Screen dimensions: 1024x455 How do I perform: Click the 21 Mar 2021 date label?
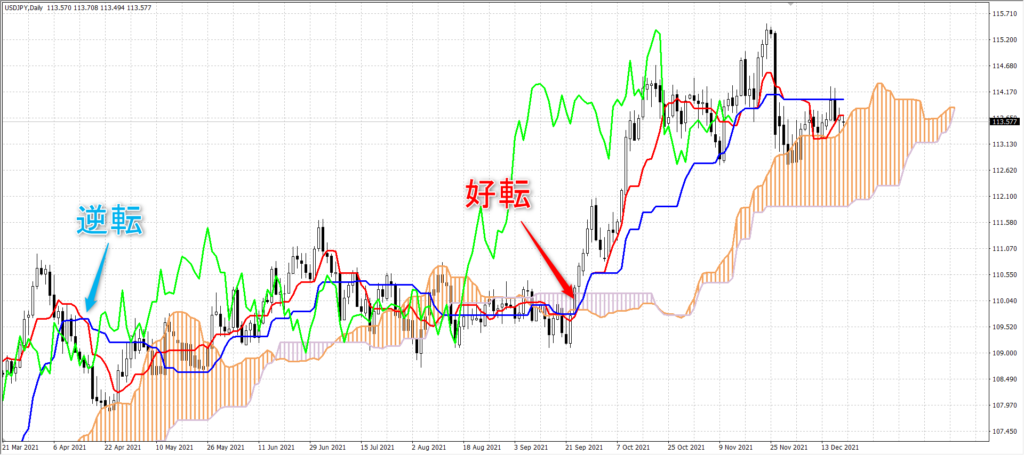(x=18, y=448)
